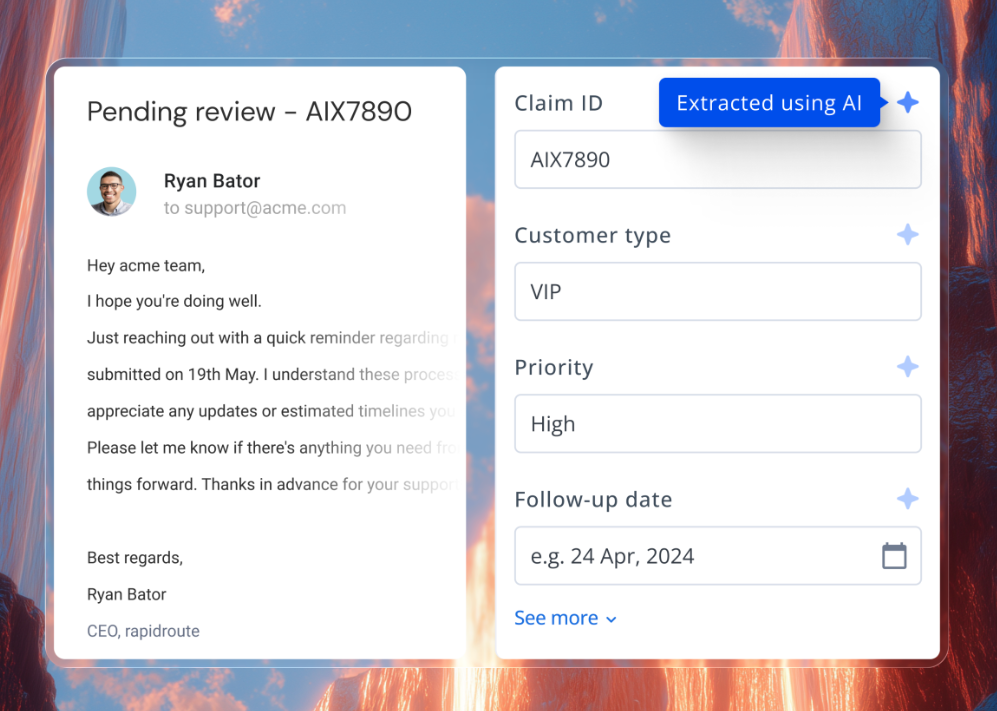
Task: Click the sparkle beside the Extracted badge
Action: (x=907, y=101)
